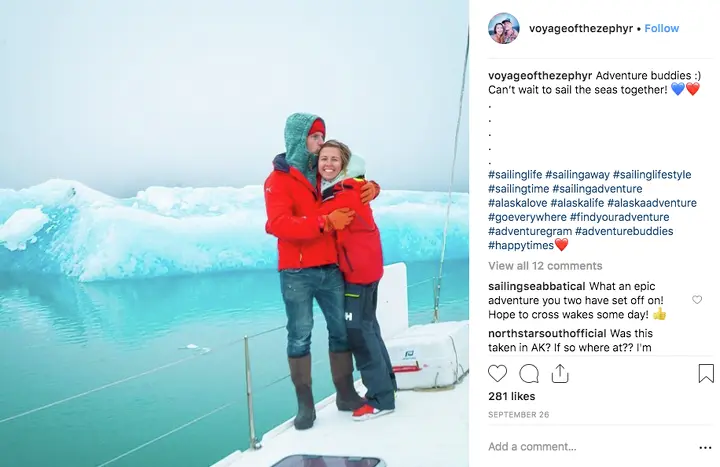Open the #alaskalove hashtag
Image resolution: width=720 pixels, height=467 pixels.
coord(518,203)
